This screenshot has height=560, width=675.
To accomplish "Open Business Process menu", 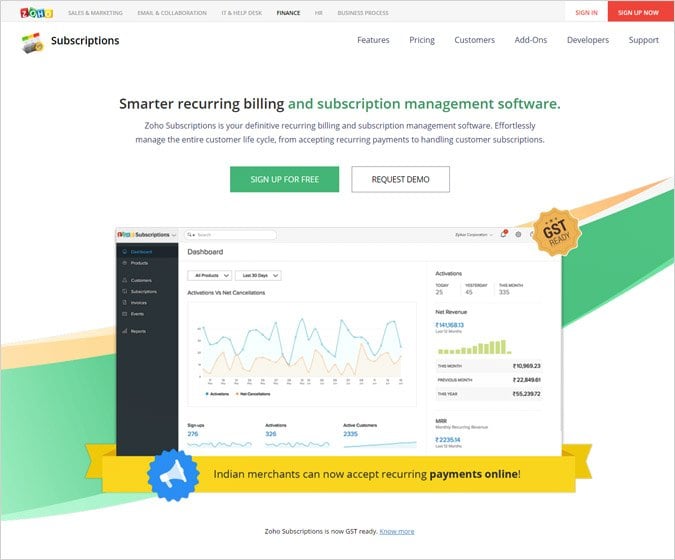I will tap(363, 13).
